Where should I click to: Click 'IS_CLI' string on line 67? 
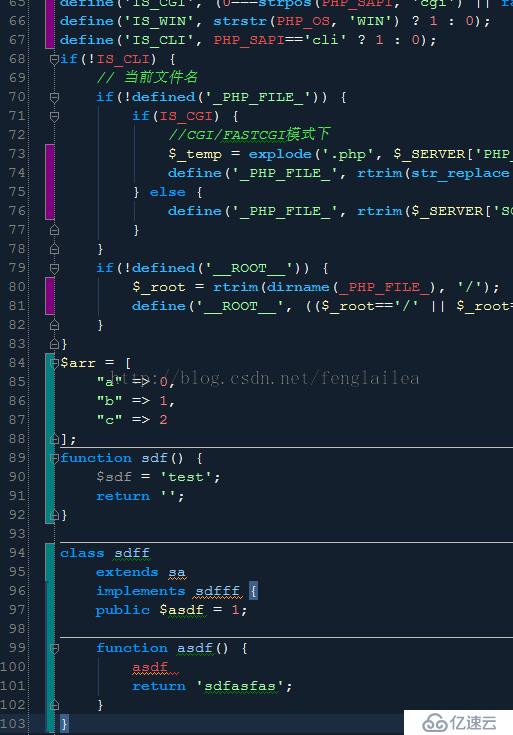click(159, 40)
